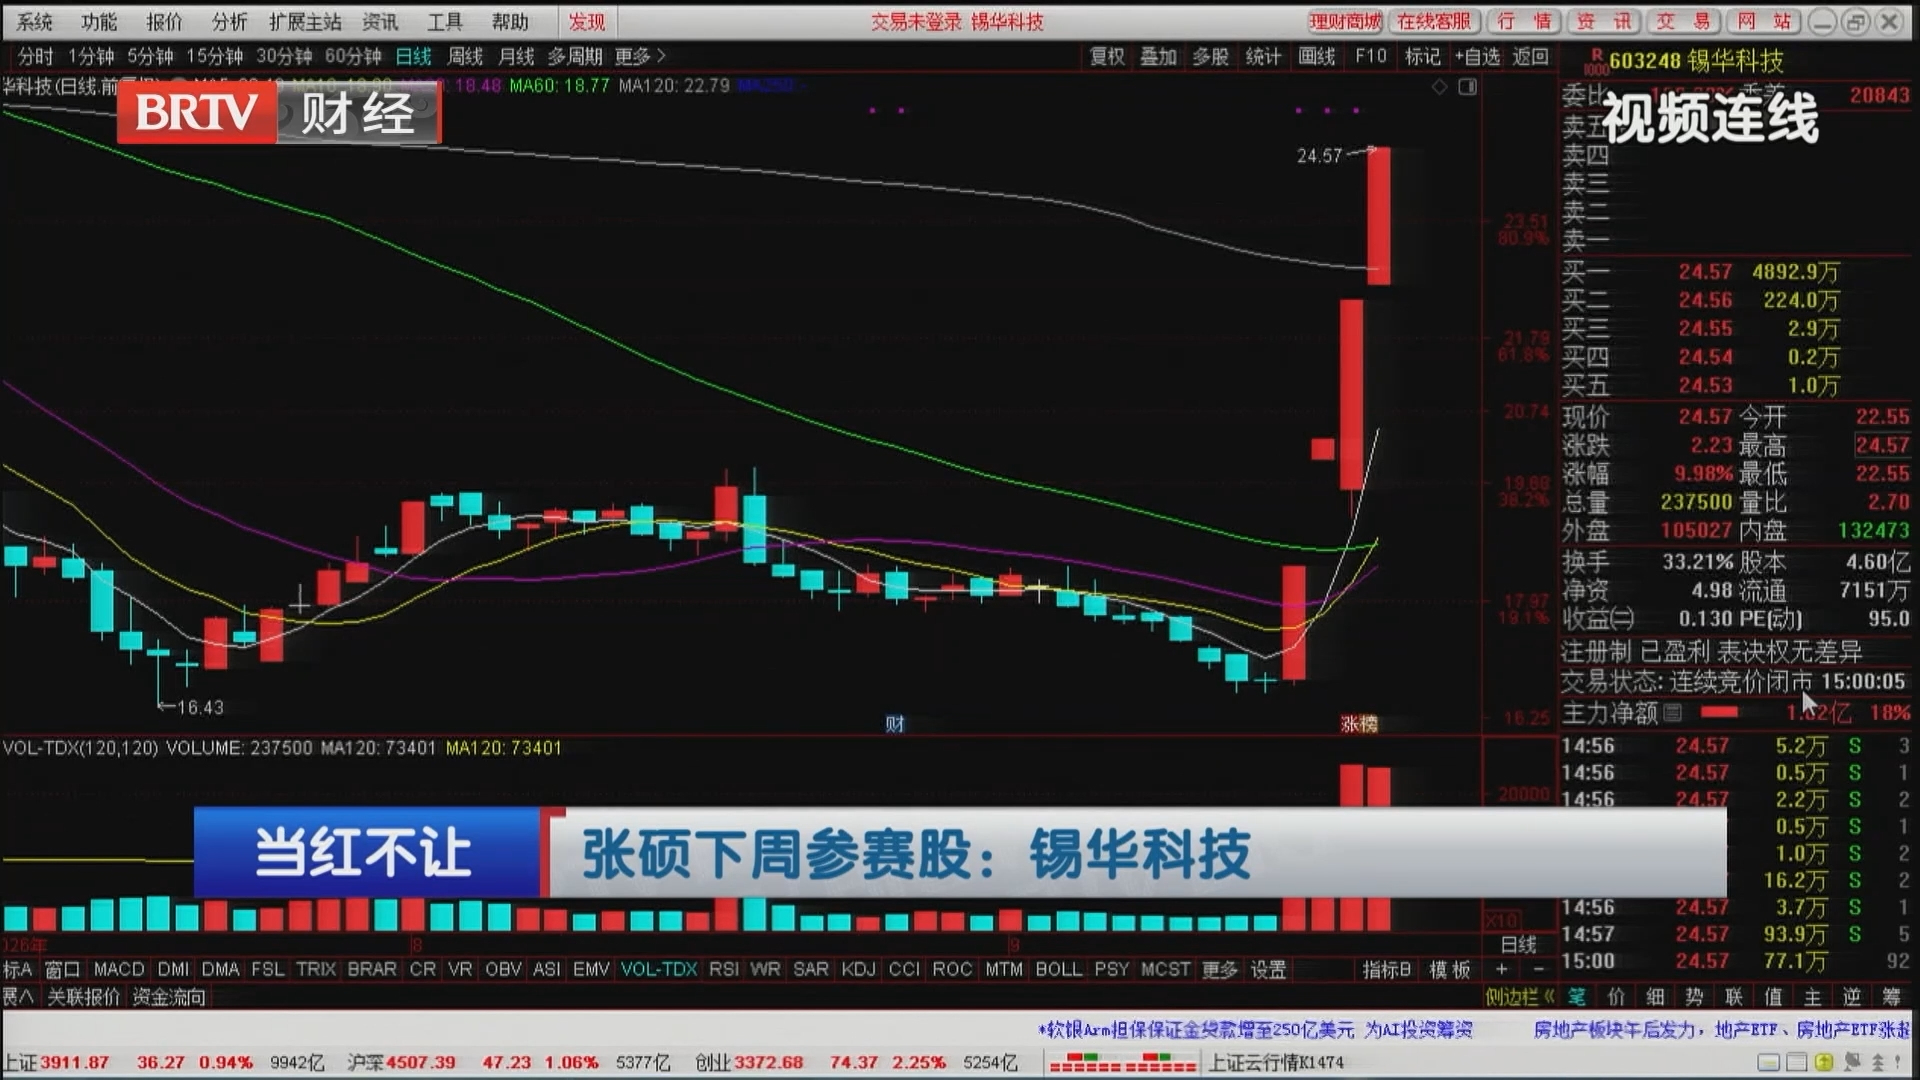Click the yellow status bar icon
The image size is (1920, 1080).
[x=1824, y=1062]
